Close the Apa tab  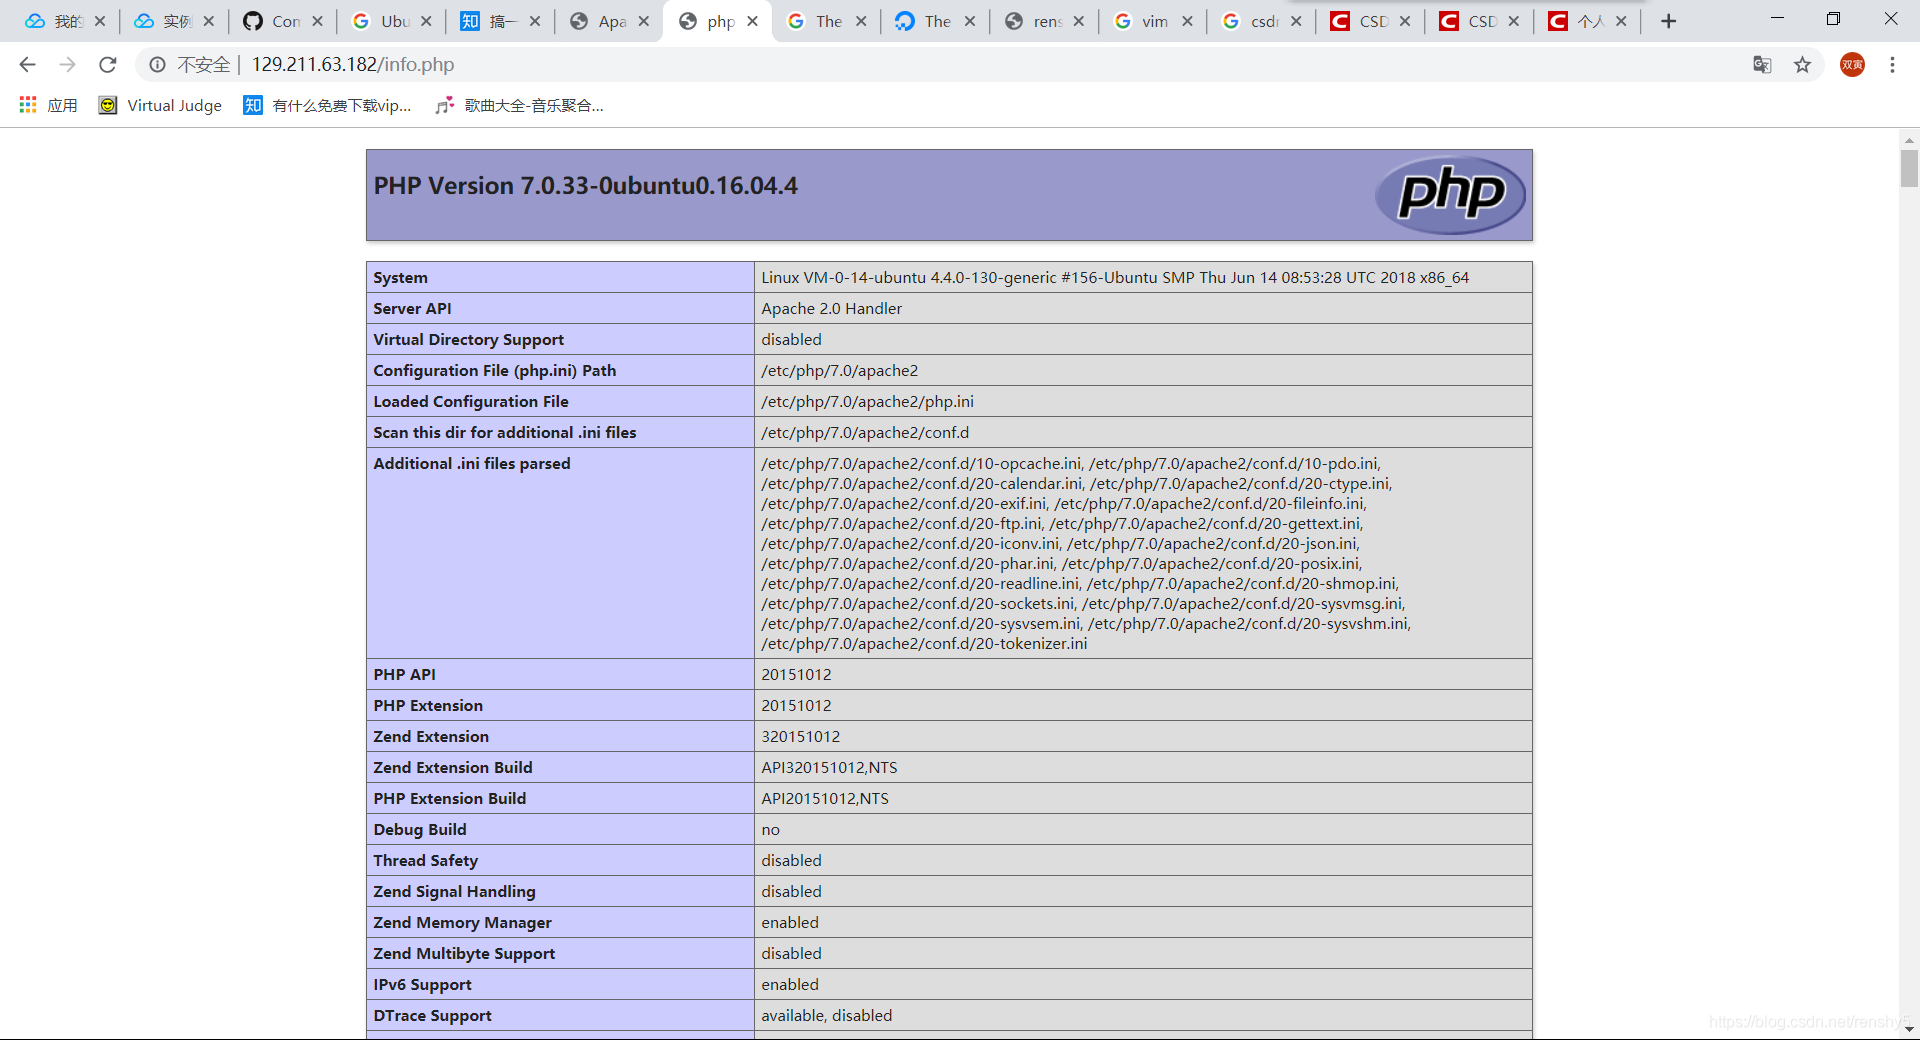(x=643, y=21)
